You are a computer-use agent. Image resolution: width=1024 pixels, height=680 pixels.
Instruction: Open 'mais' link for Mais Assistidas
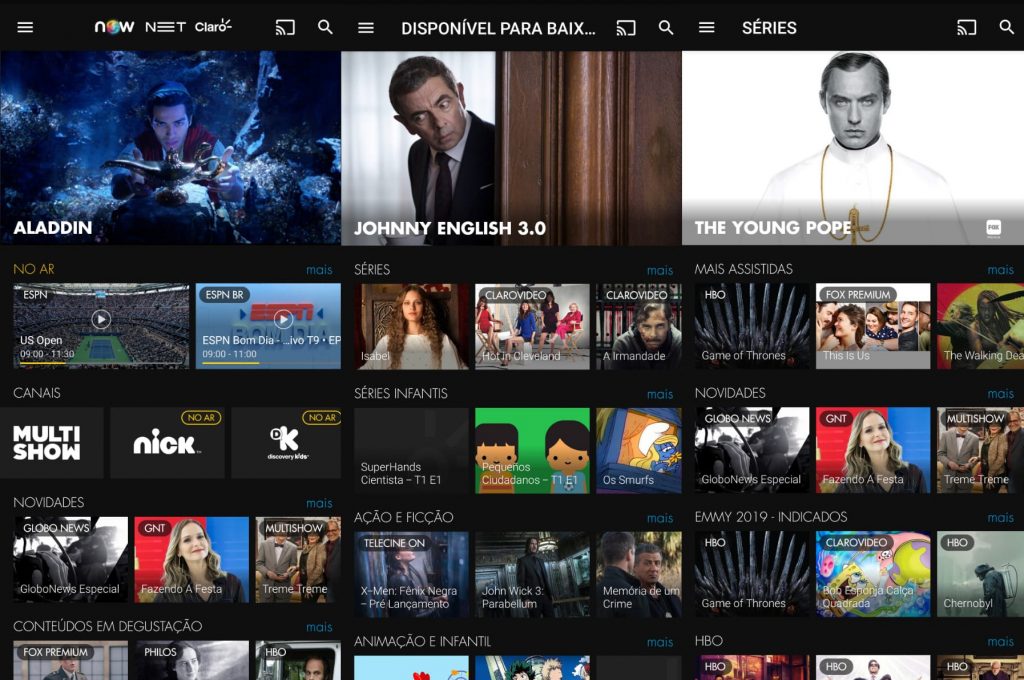tap(1000, 270)
